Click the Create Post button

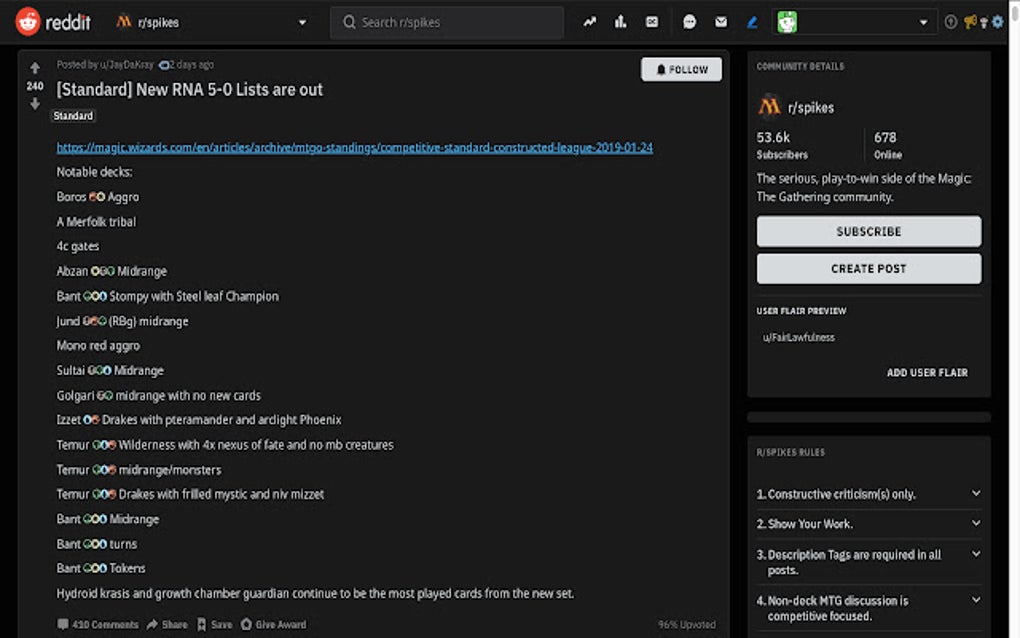coord(868,268)
